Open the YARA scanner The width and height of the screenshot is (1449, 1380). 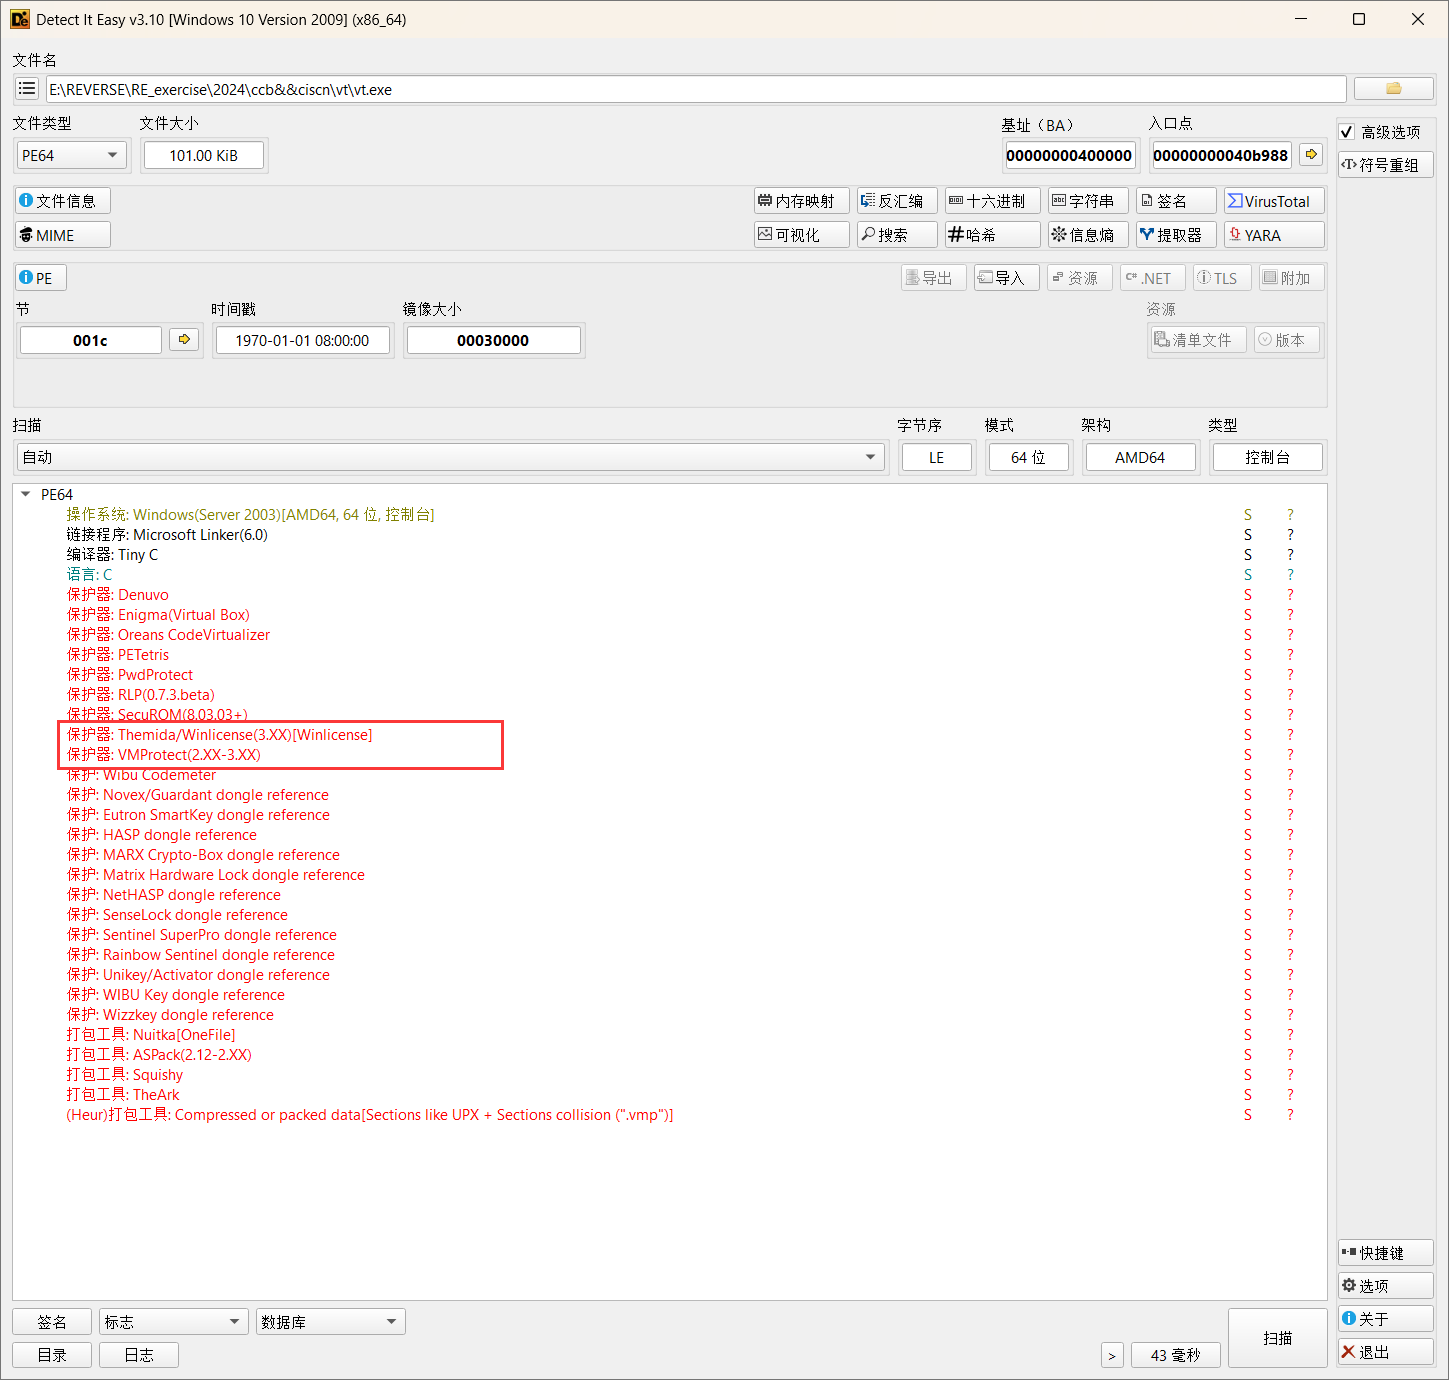click(x=1274, y=235)
